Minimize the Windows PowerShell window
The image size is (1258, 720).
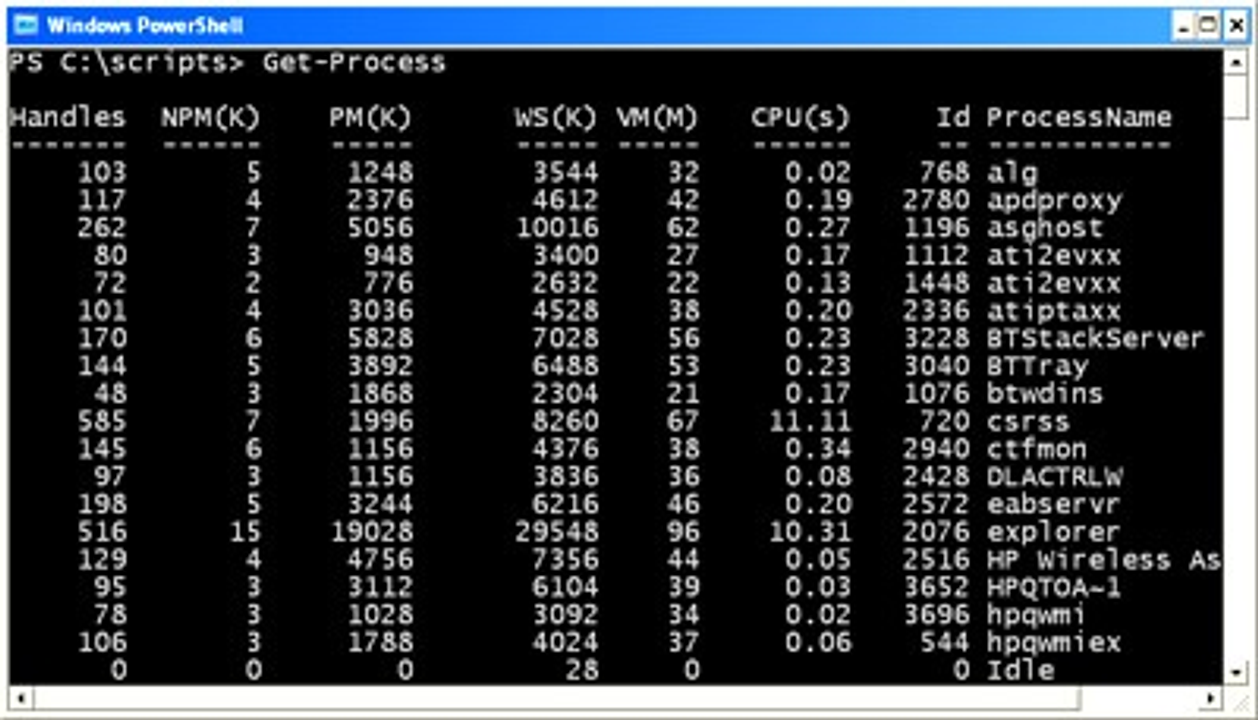pos(1182,25)
